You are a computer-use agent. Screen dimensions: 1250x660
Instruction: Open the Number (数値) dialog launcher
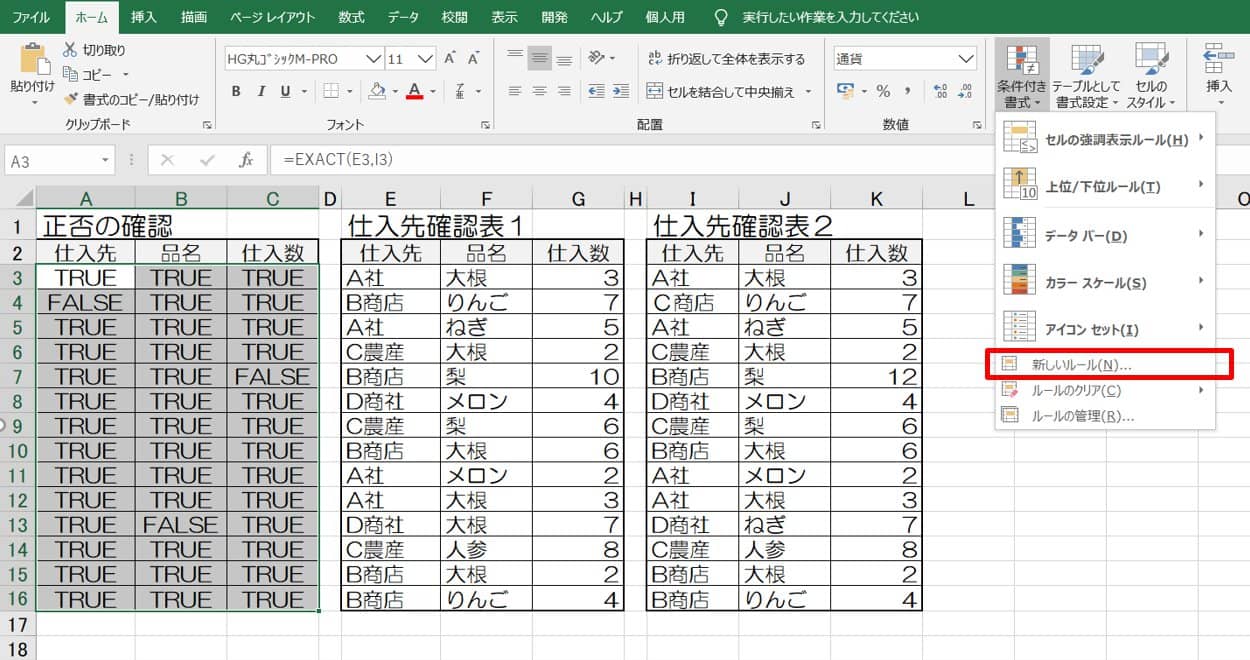click(976, 125)
